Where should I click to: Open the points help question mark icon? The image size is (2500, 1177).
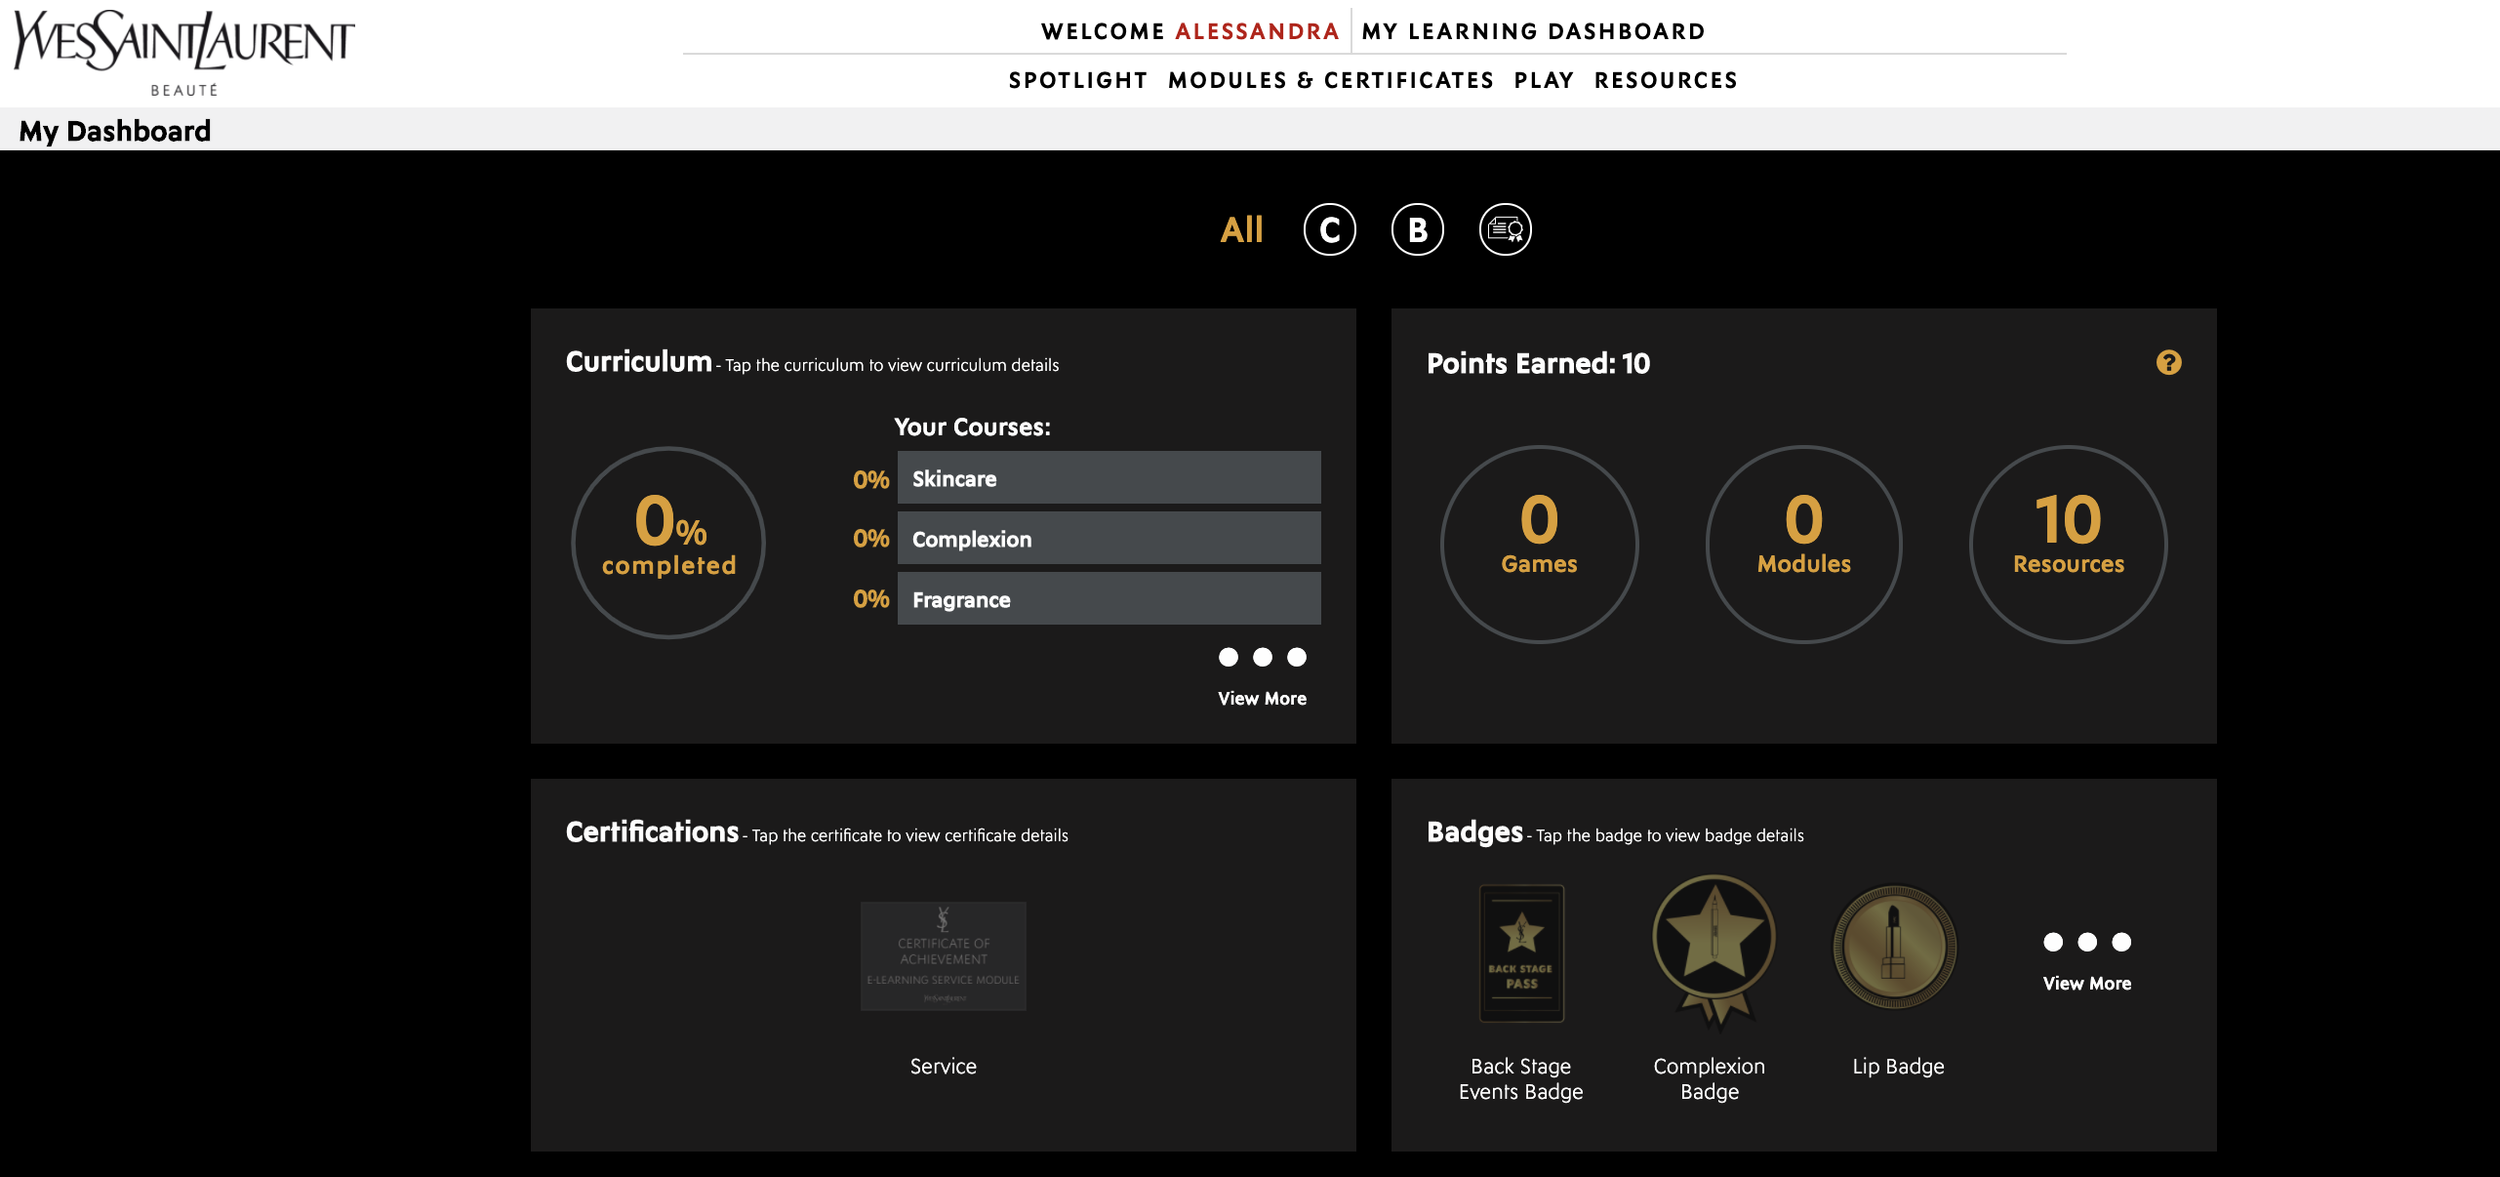click(x=2168, y=363)
